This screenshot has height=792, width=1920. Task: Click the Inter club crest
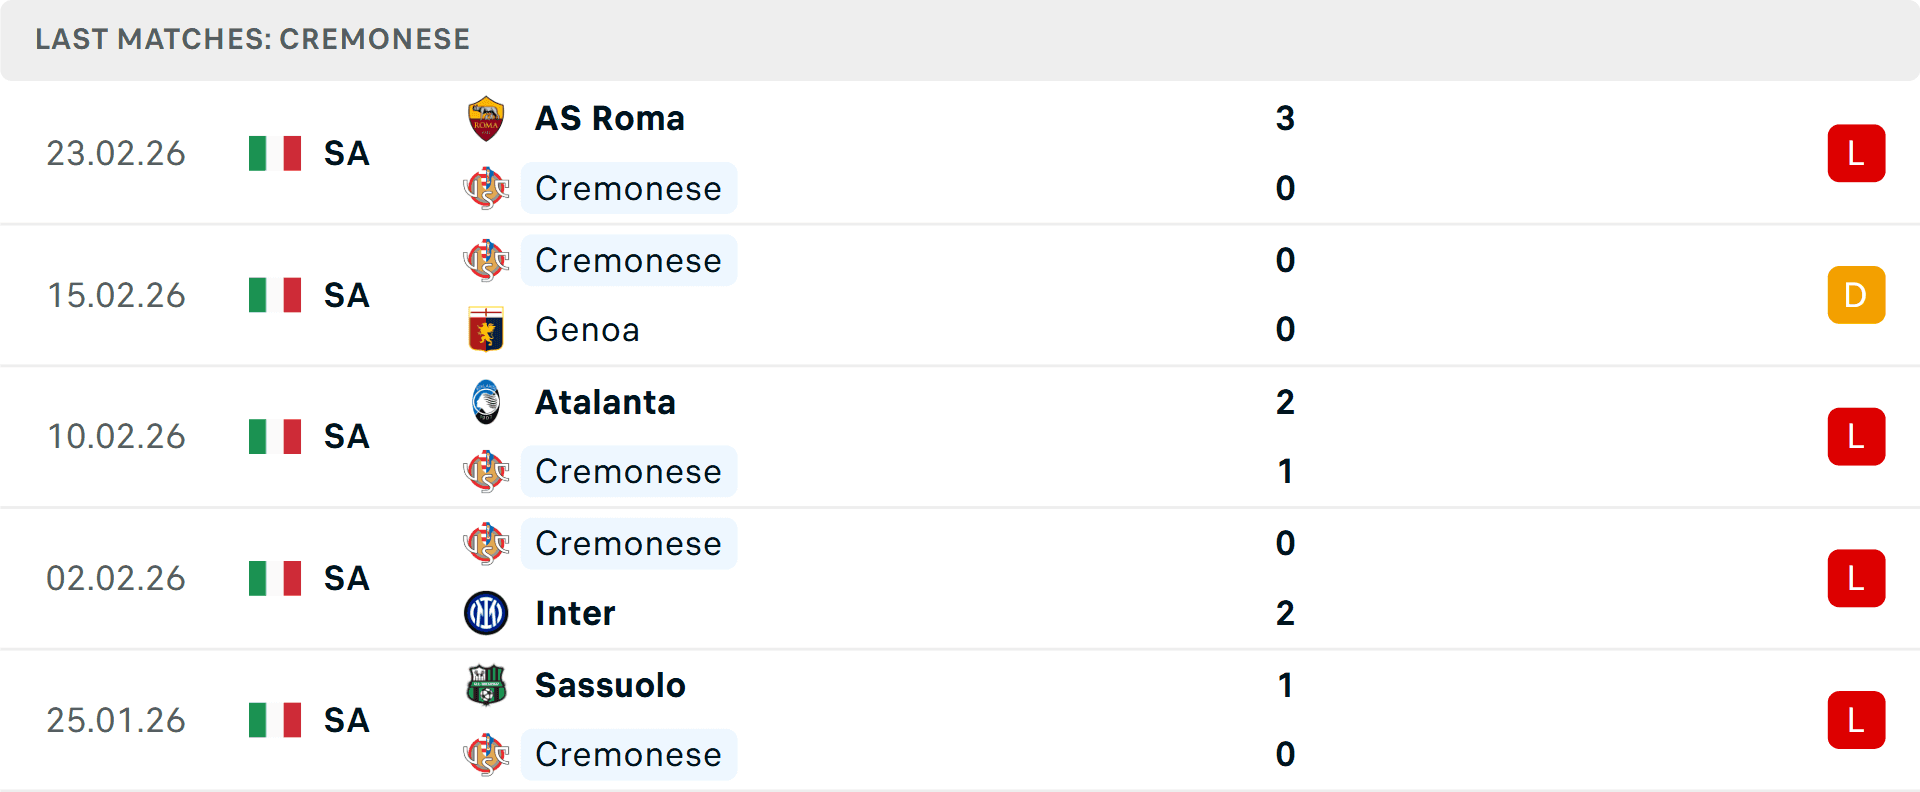pos(486,613)
